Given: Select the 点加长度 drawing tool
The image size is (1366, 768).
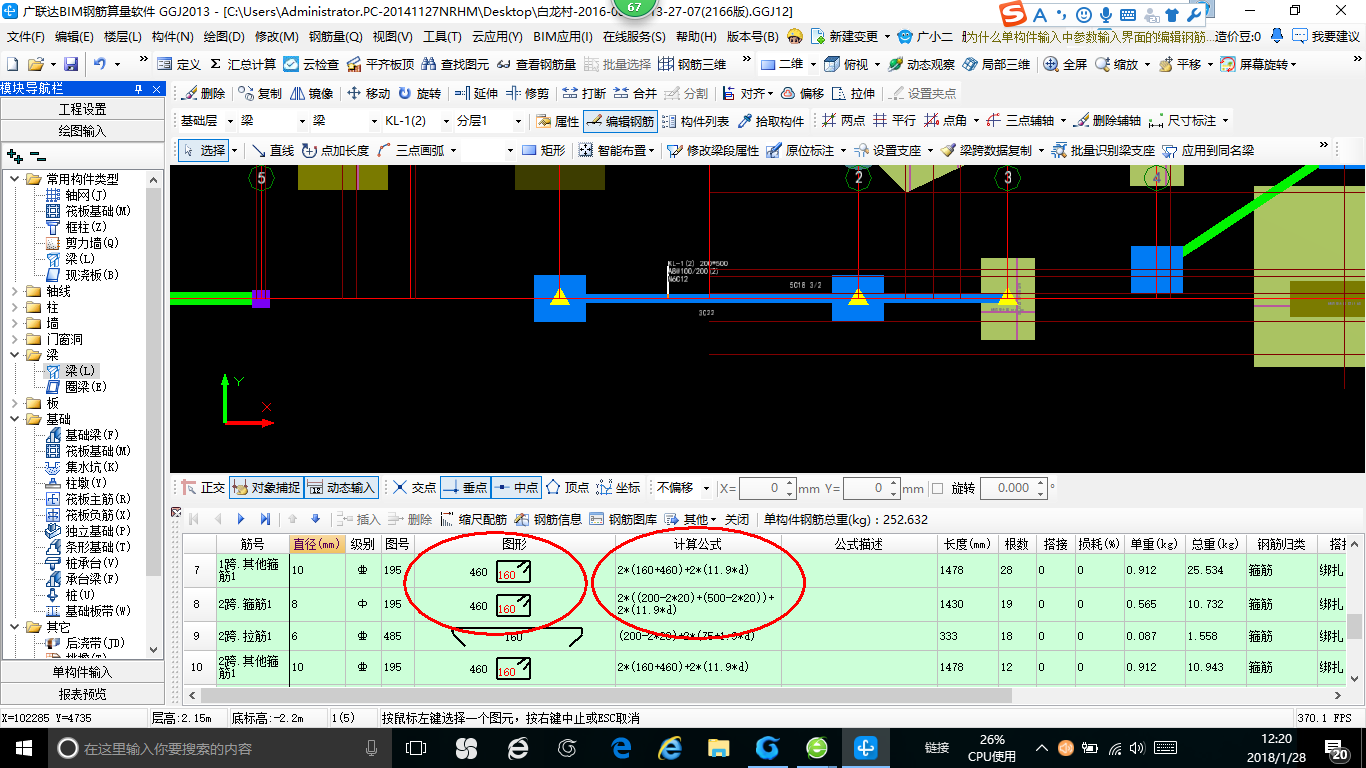Looking at the screenshot, I should click(x=335, y=150).
